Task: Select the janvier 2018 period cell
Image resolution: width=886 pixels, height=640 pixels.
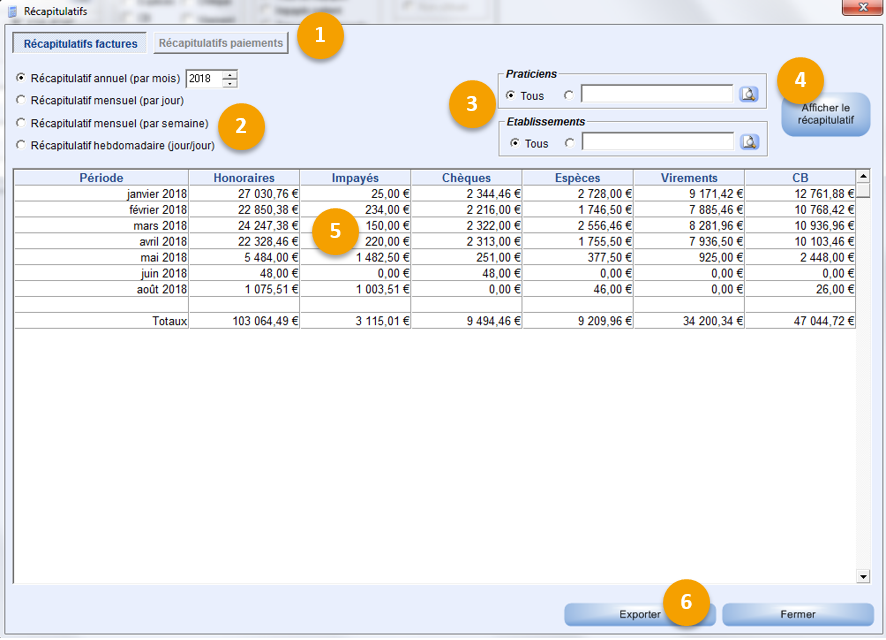Action: [101, 194]
